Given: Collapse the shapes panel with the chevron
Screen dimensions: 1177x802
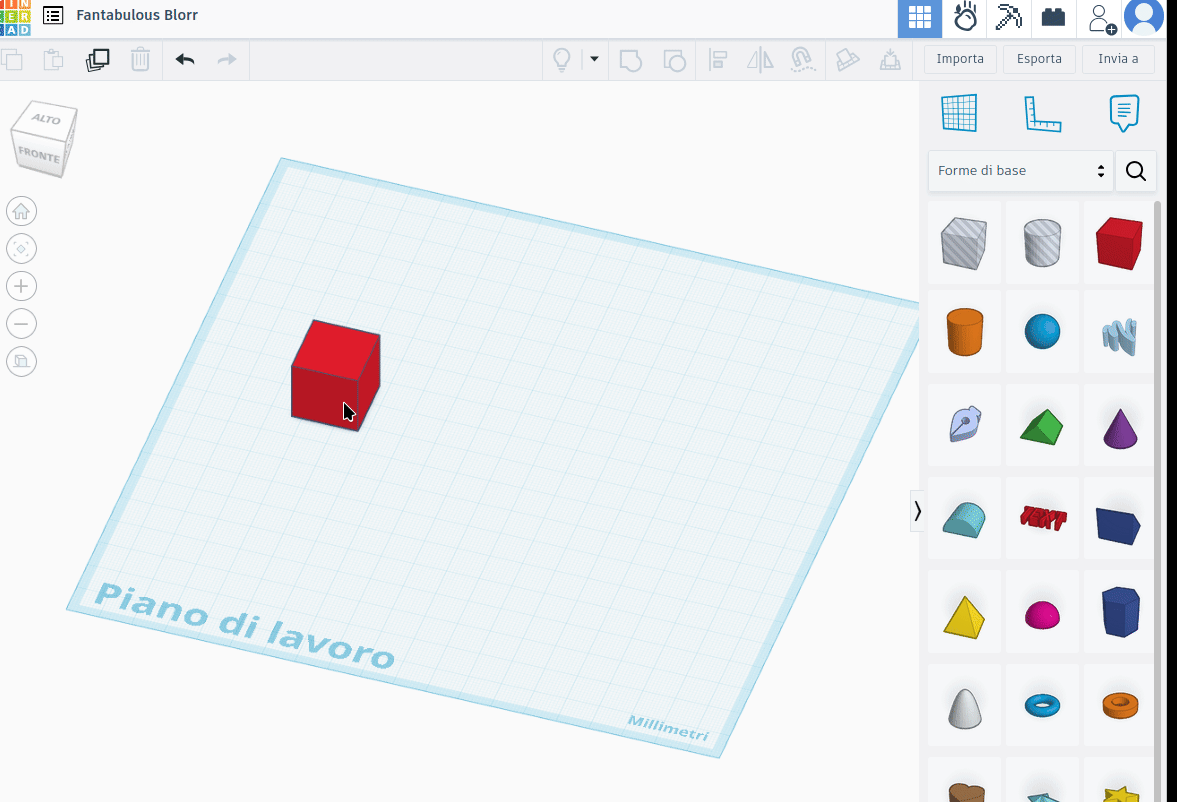Looking at the screenshot, I should tap(917, 511).
